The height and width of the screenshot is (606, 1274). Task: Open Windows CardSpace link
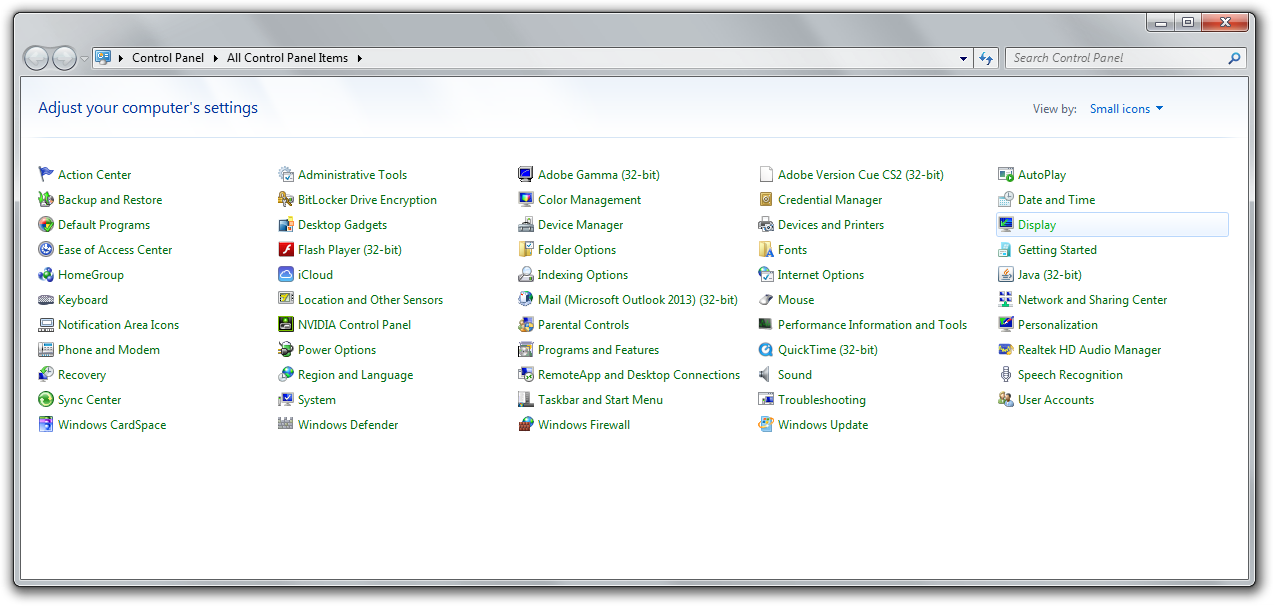tap(112, 424)
